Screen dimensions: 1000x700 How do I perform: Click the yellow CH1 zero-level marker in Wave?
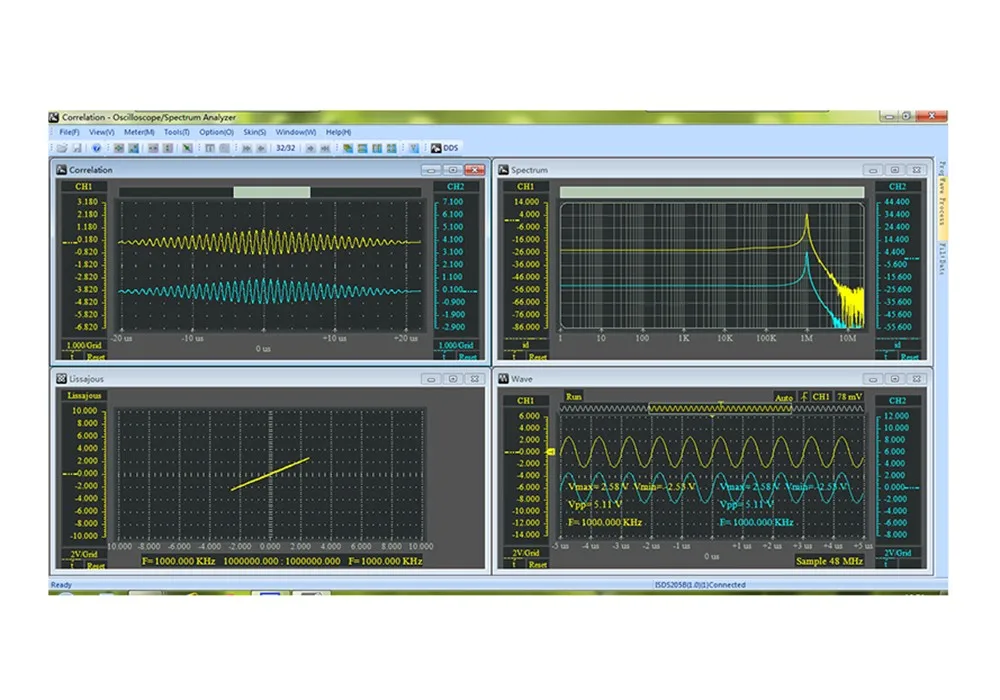click(551, 452)
